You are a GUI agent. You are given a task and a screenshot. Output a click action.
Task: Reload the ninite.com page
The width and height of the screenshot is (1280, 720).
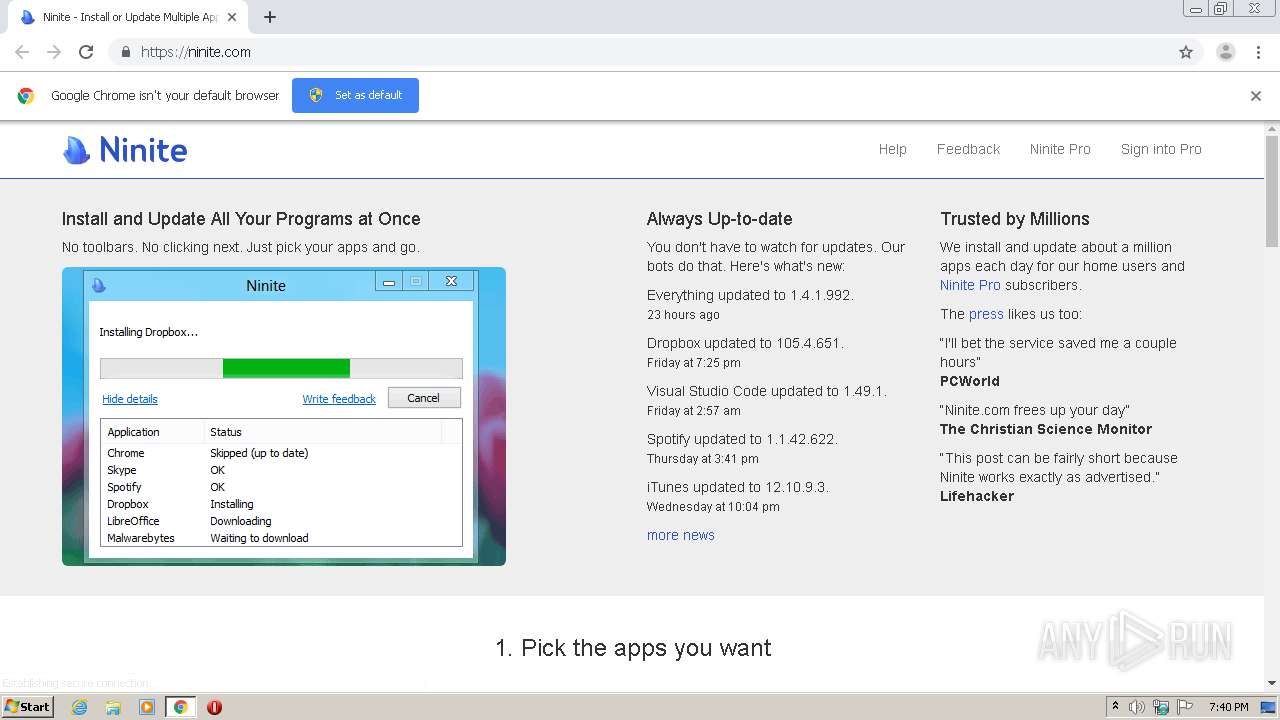[86, 52]
